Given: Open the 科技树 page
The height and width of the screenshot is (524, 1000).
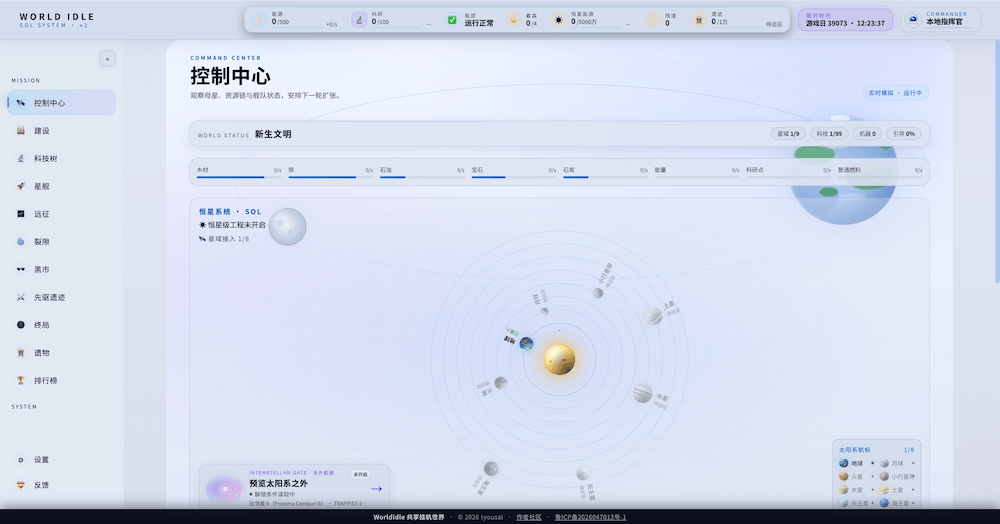Looking at the screenshot, I should coord(62,158).
